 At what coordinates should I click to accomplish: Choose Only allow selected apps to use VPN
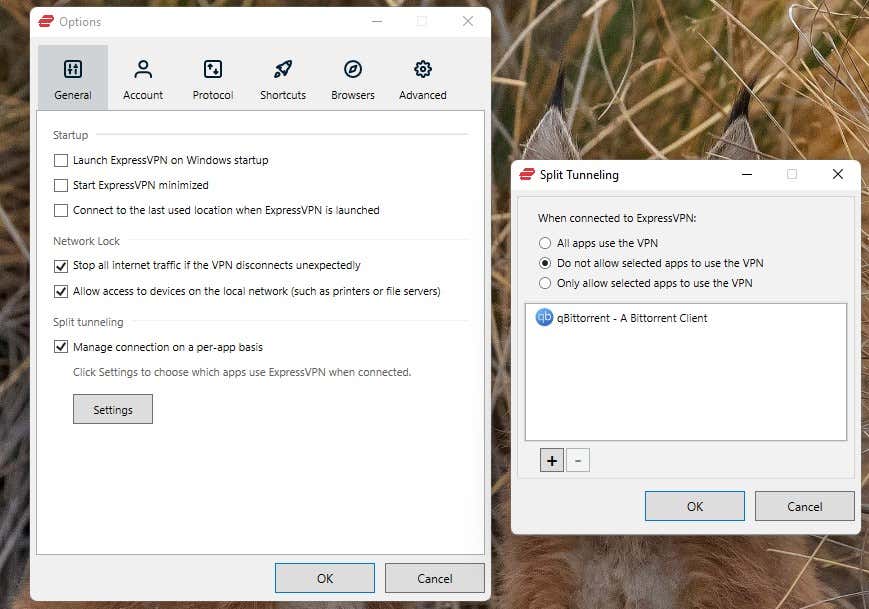(x=545, y=283)
